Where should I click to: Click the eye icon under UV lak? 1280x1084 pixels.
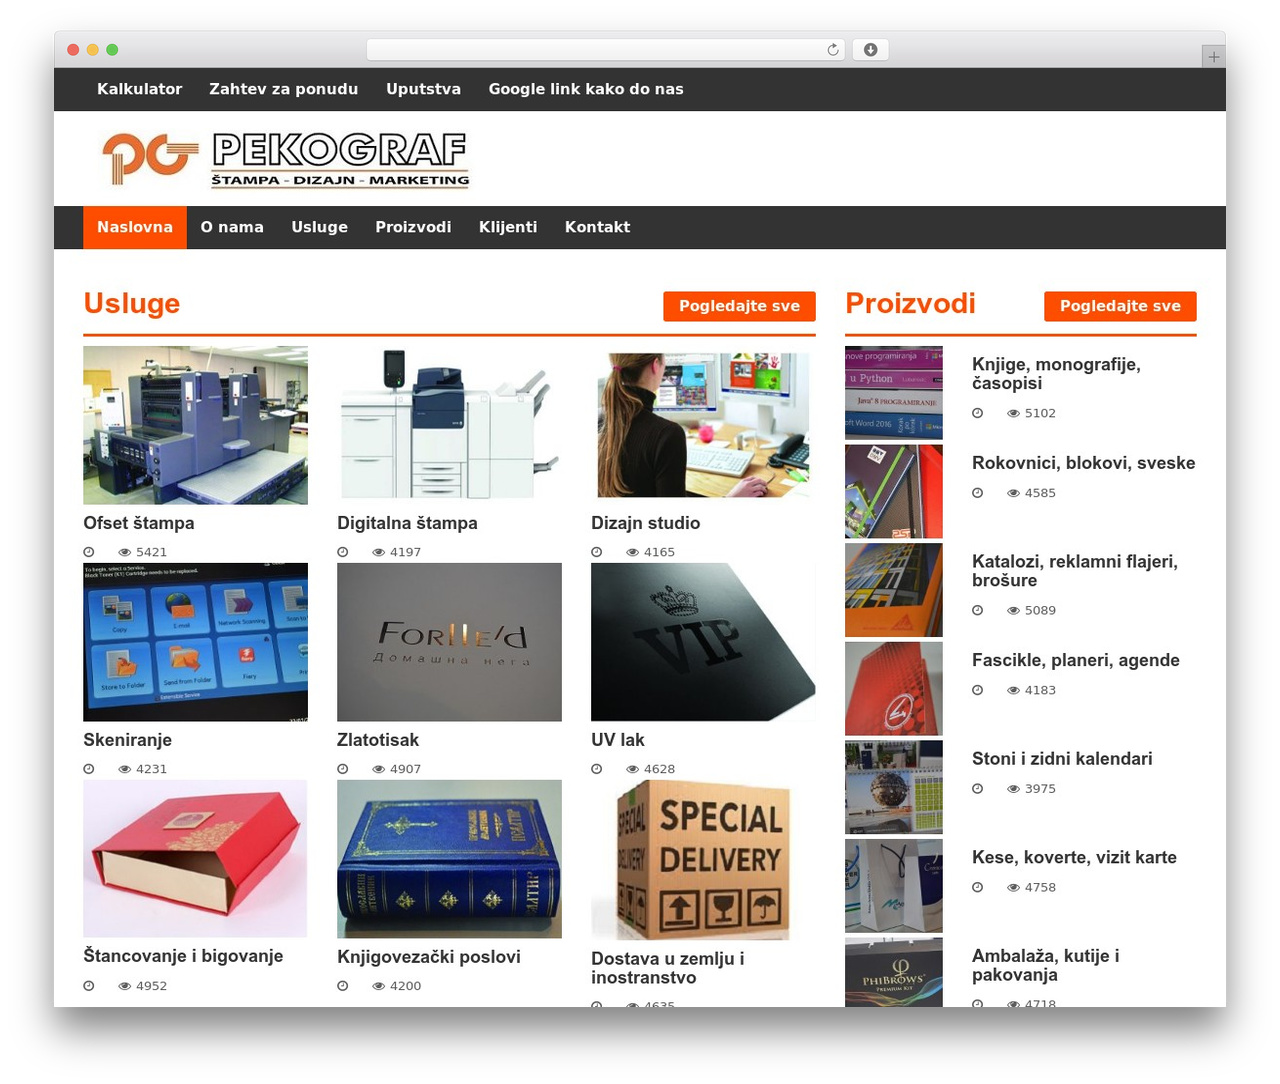click(633, 769)
